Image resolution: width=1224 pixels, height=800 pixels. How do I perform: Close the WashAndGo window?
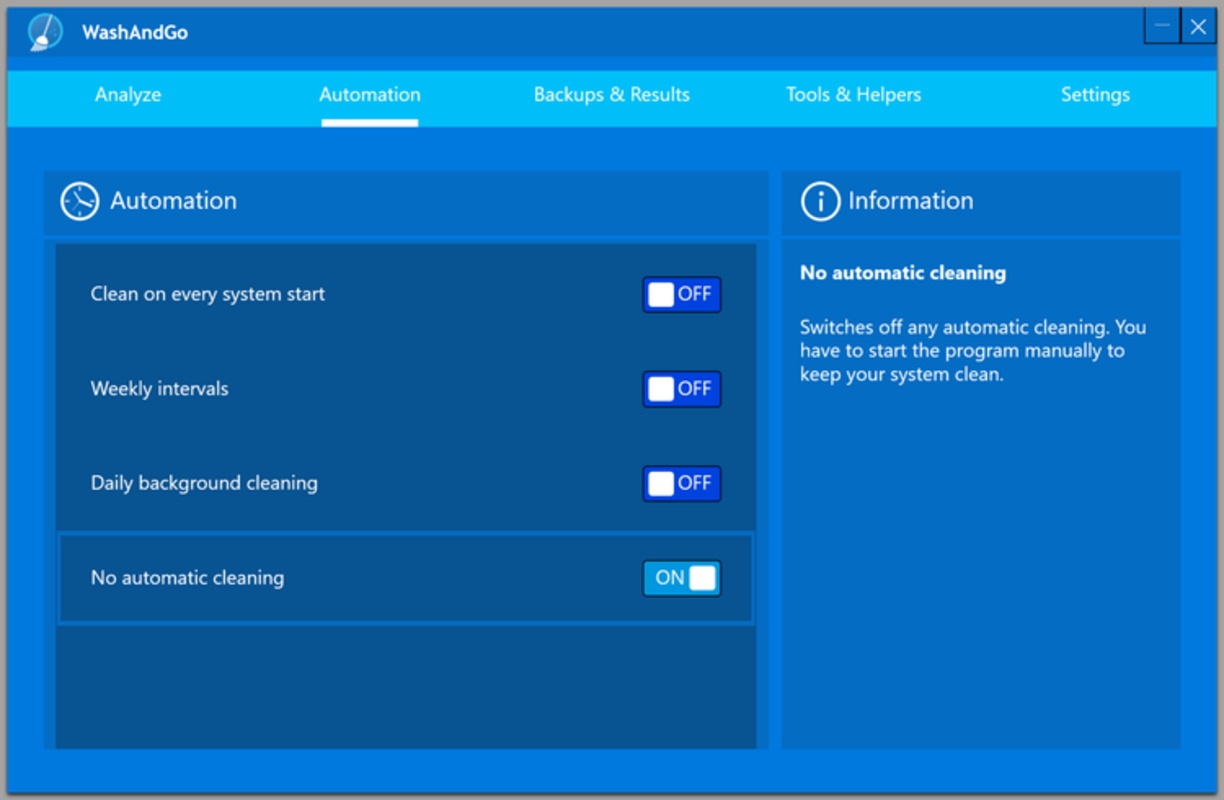coord(1198,27)
